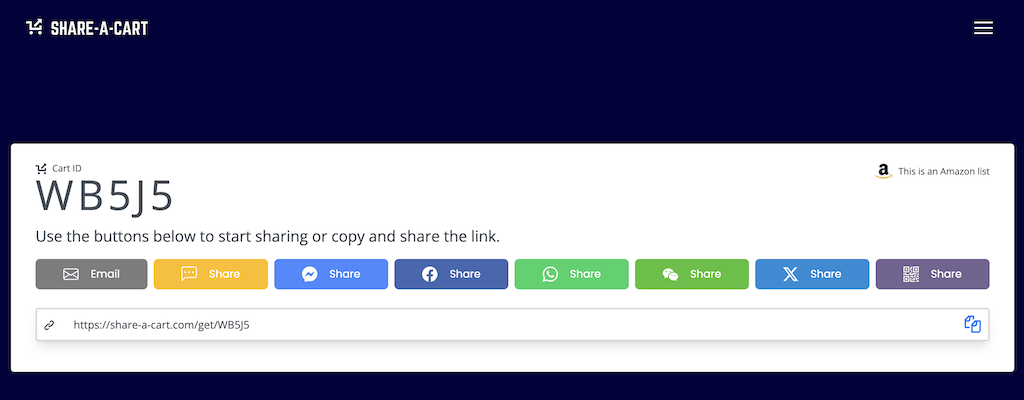Open the hamburger navigation menu
This screenshot has height=400, width=1024.
(x=983, y=27)
